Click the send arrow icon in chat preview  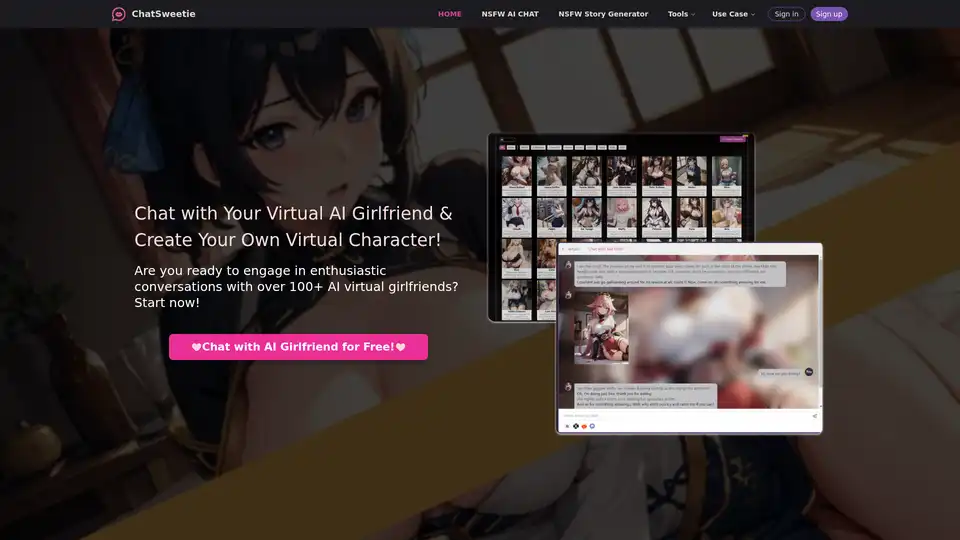coord(814,415)
